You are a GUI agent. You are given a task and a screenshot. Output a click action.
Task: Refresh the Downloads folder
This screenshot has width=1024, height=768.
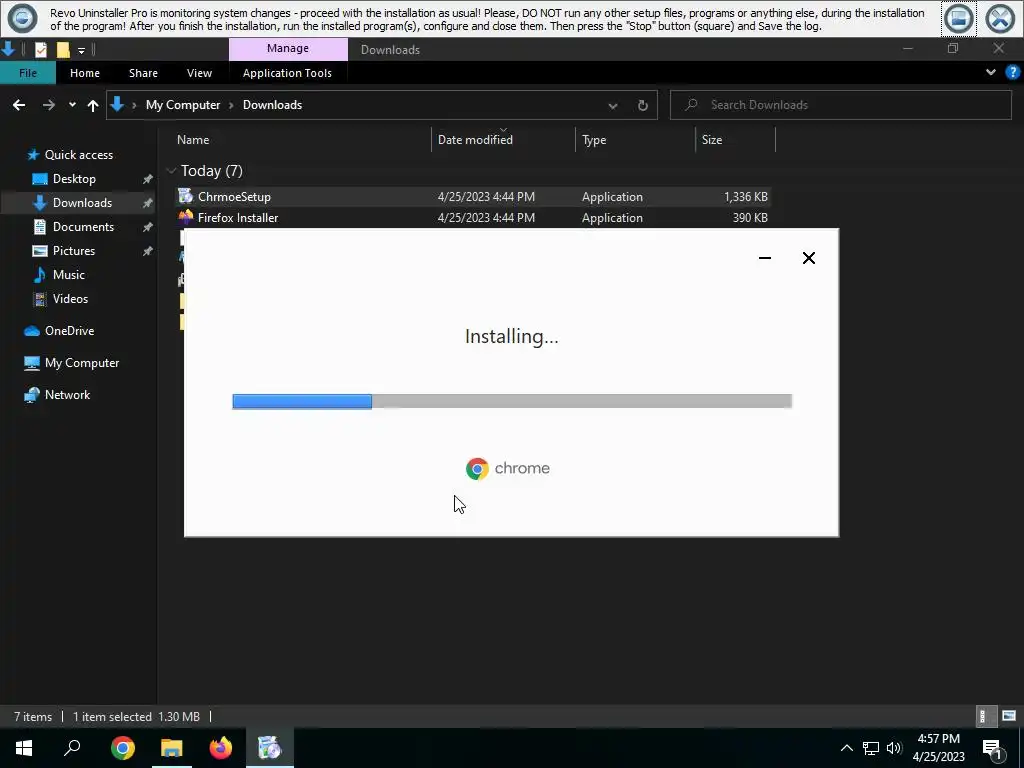pyautogui.click(x=643, y=105)
